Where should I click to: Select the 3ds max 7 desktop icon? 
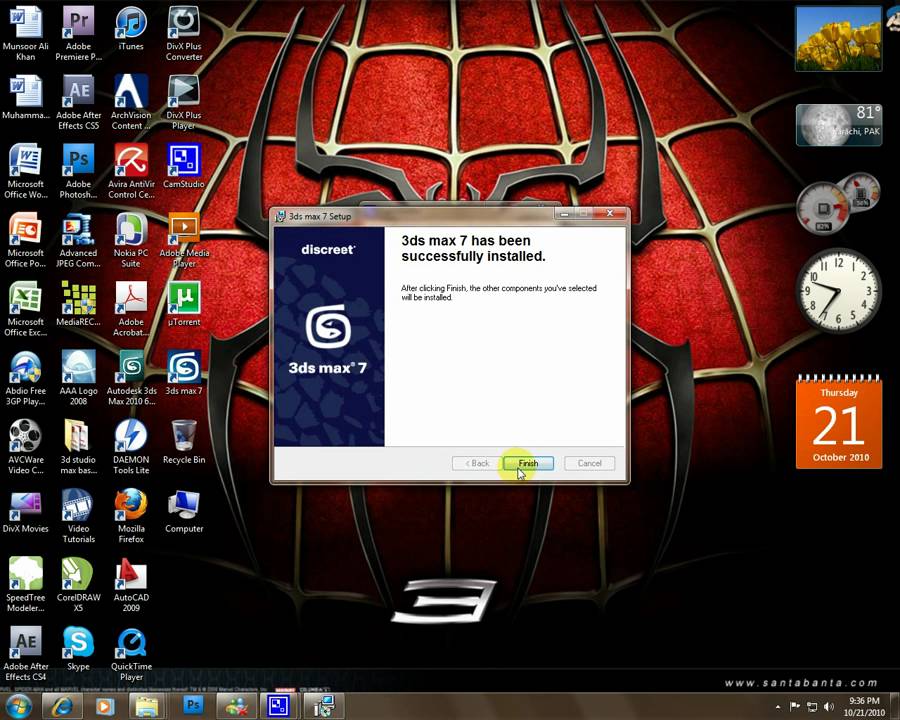184,373
